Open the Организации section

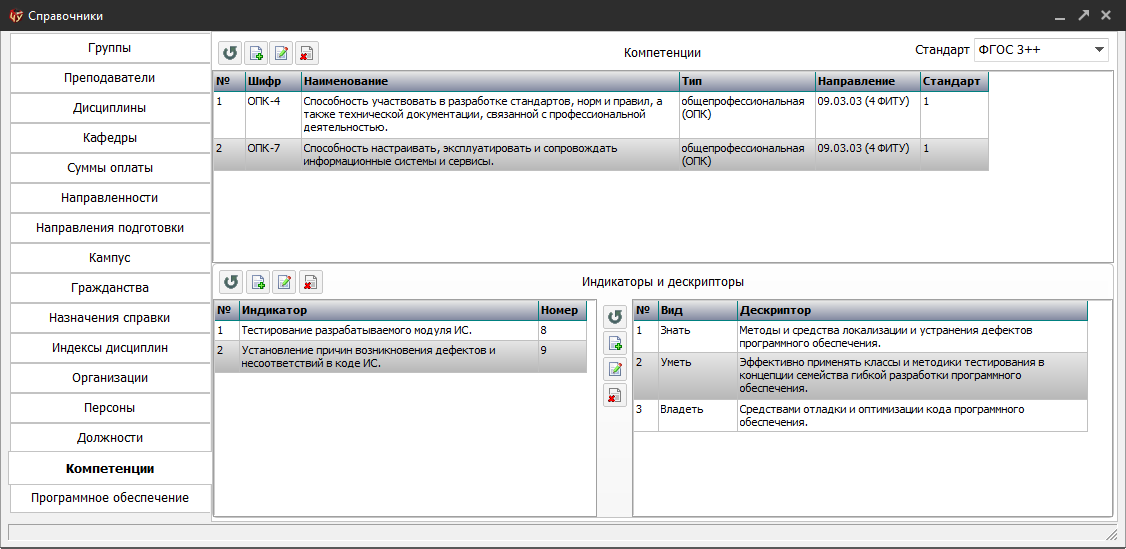[110, 377]
